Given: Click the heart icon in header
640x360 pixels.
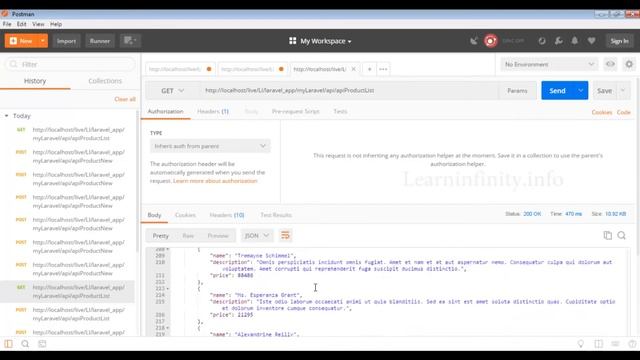Looking at the screenshot, I should point(591,41).
